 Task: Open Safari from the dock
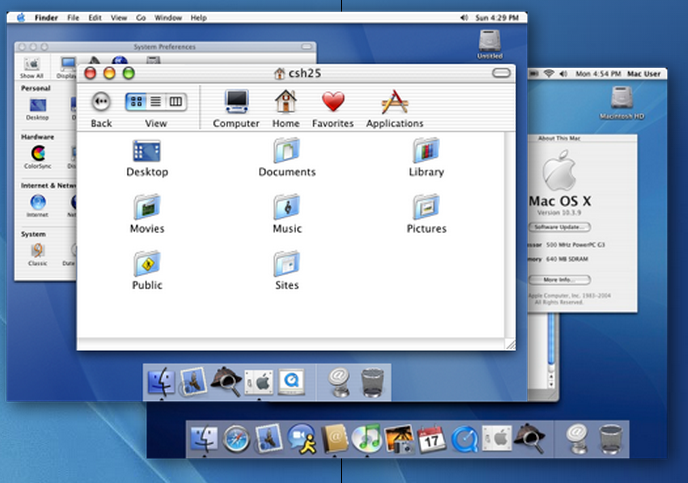pos(236,439)
